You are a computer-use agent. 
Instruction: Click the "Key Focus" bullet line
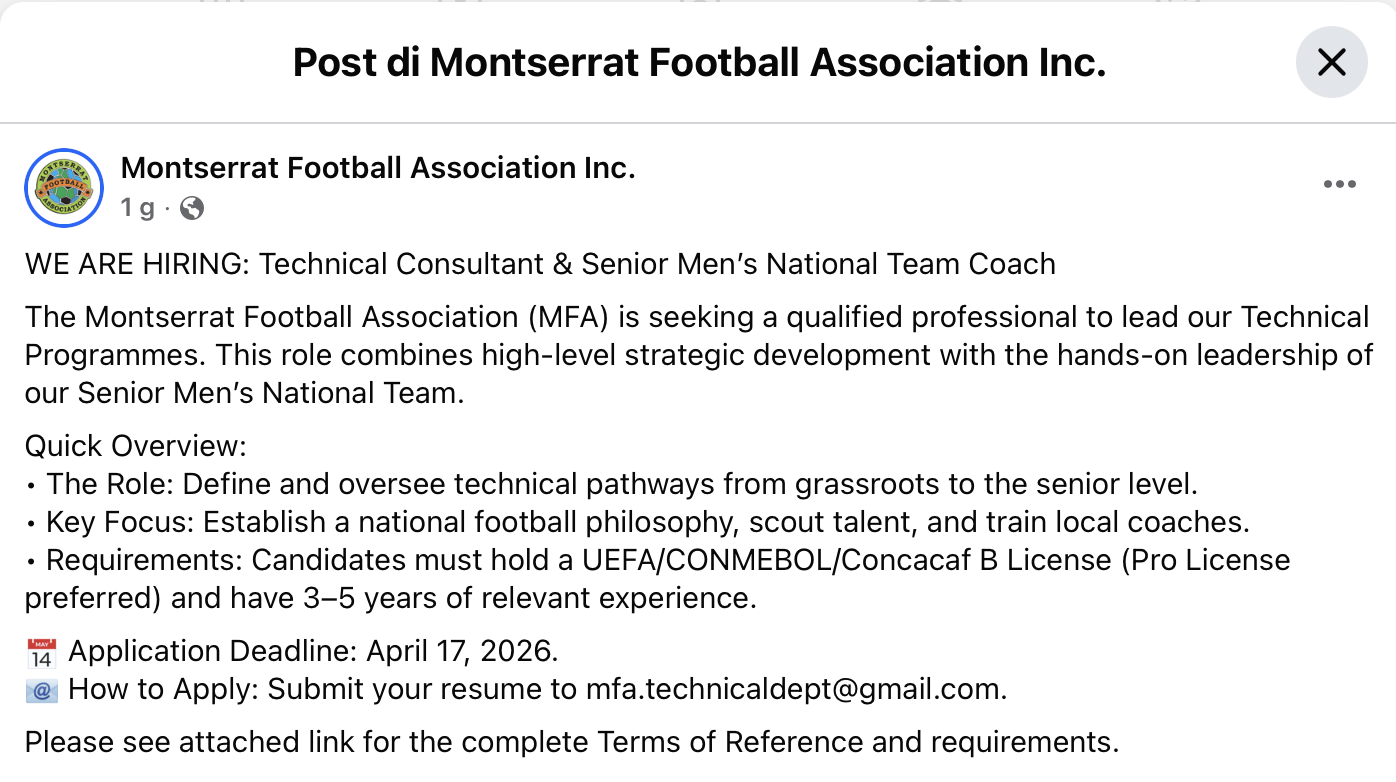647,522
